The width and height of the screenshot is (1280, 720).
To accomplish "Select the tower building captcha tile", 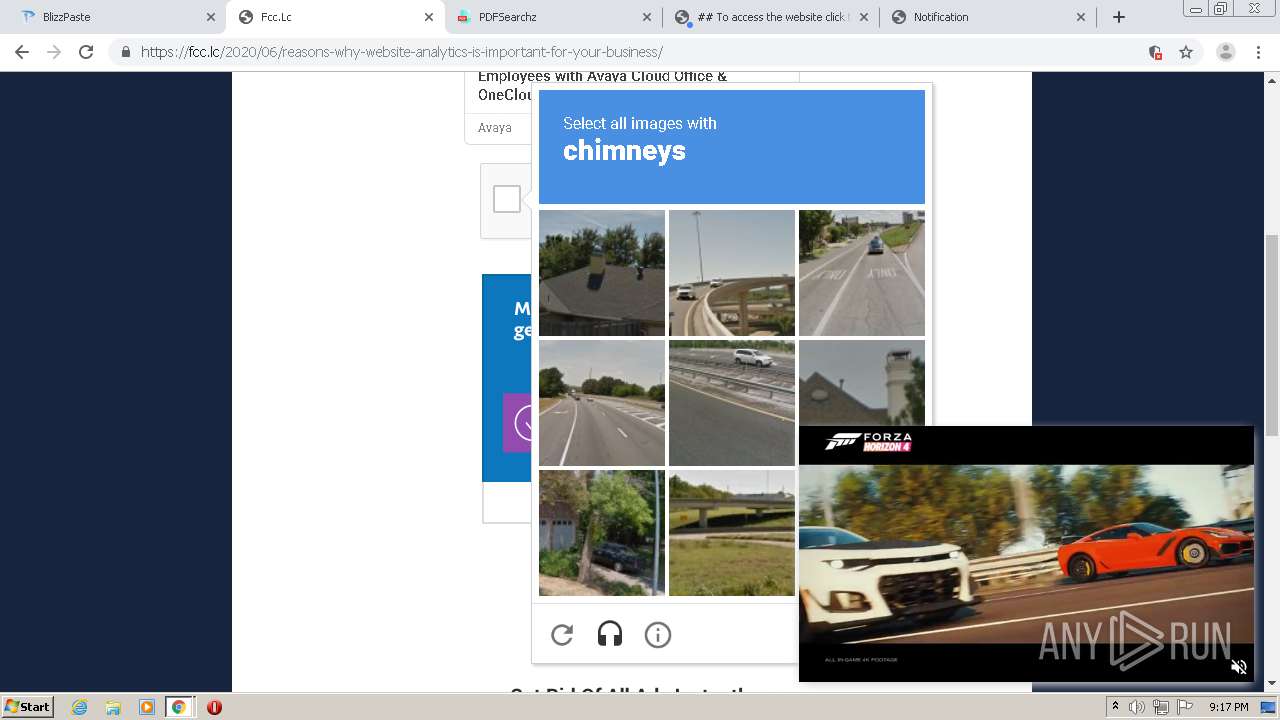I will tap(862, 383).
